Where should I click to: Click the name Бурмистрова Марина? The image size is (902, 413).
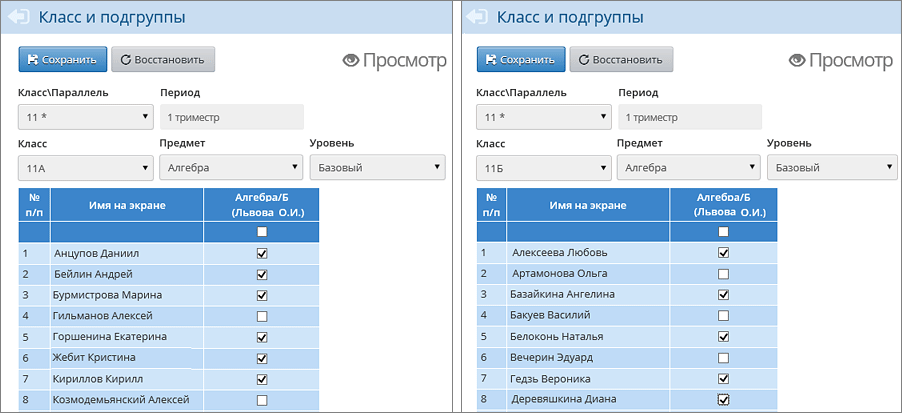coord(107,295)
